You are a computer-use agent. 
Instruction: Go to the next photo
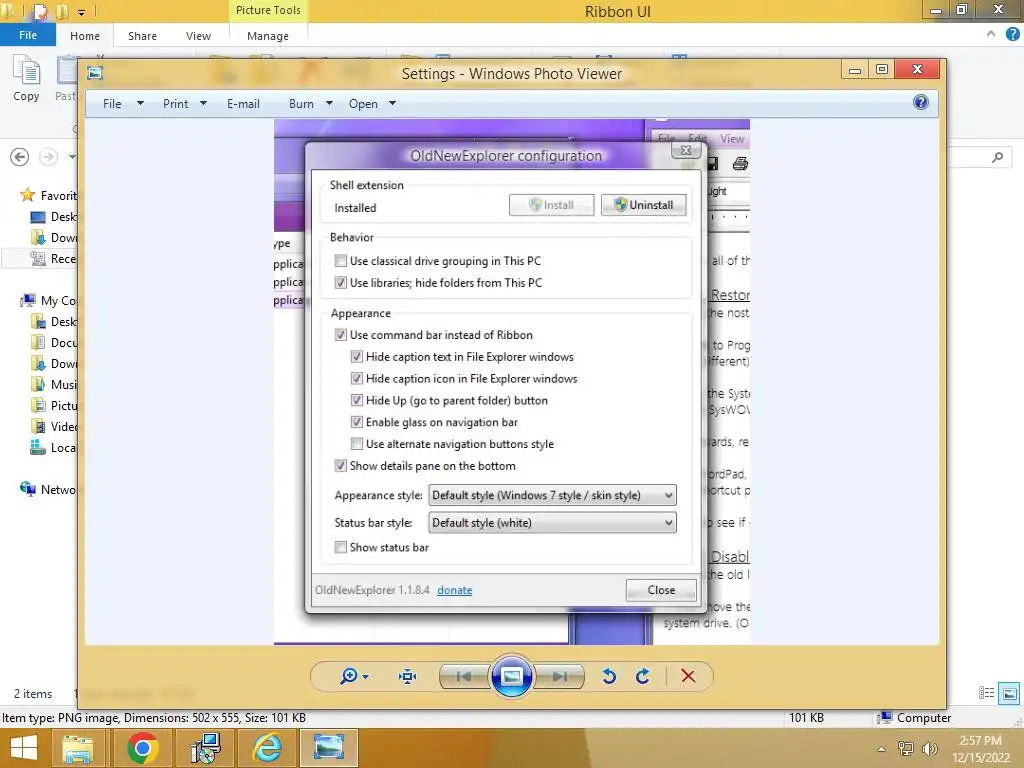pos(559,677)
